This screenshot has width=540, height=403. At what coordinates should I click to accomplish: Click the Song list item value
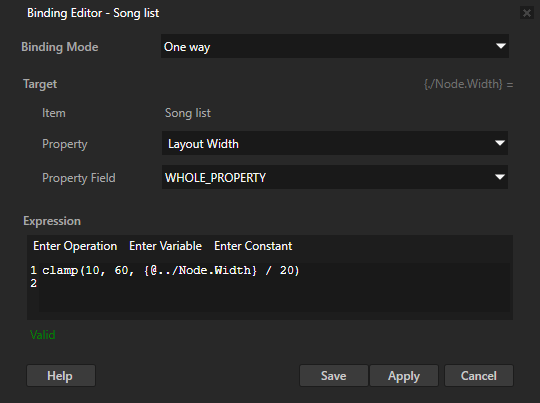(188, 113)
